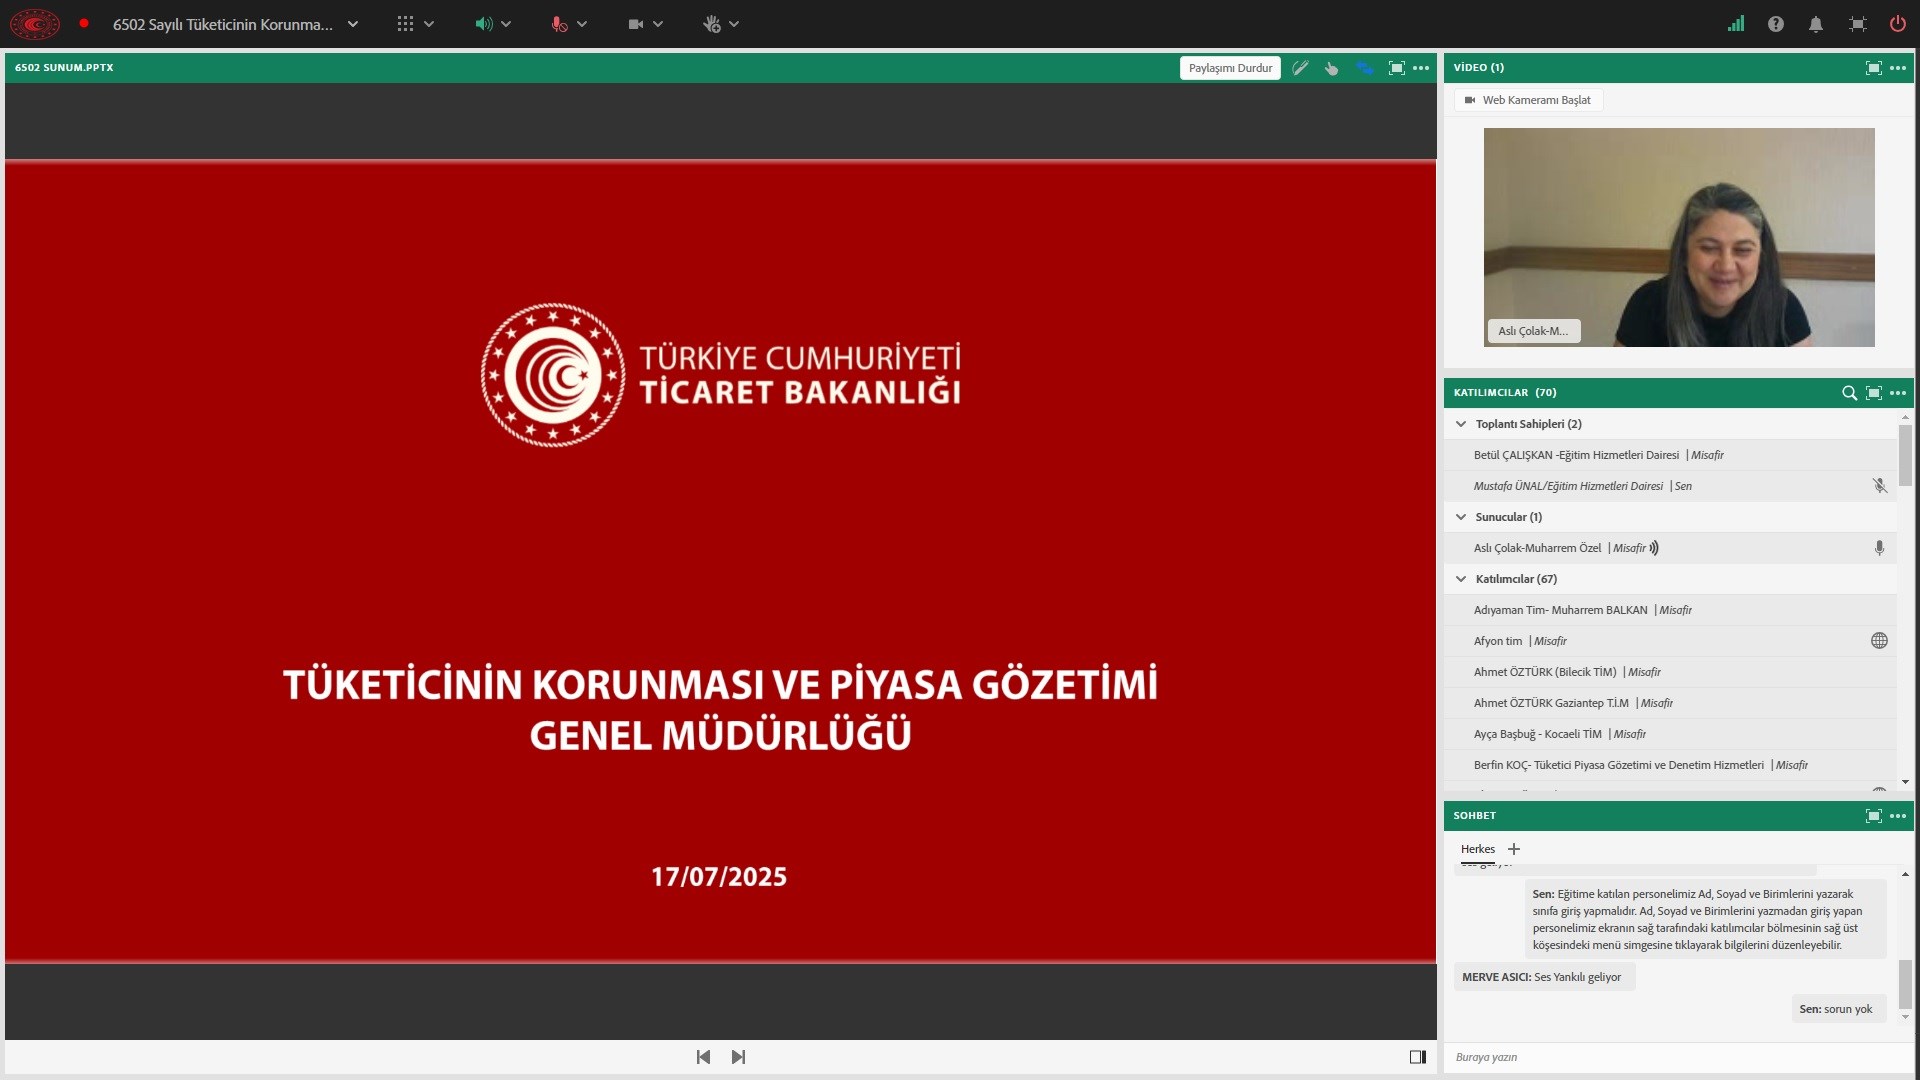Image resolution: width=1920 pixels, height=1080 pixels.
Task: Collapse the Sunucular group
Action: point(1461,517)
